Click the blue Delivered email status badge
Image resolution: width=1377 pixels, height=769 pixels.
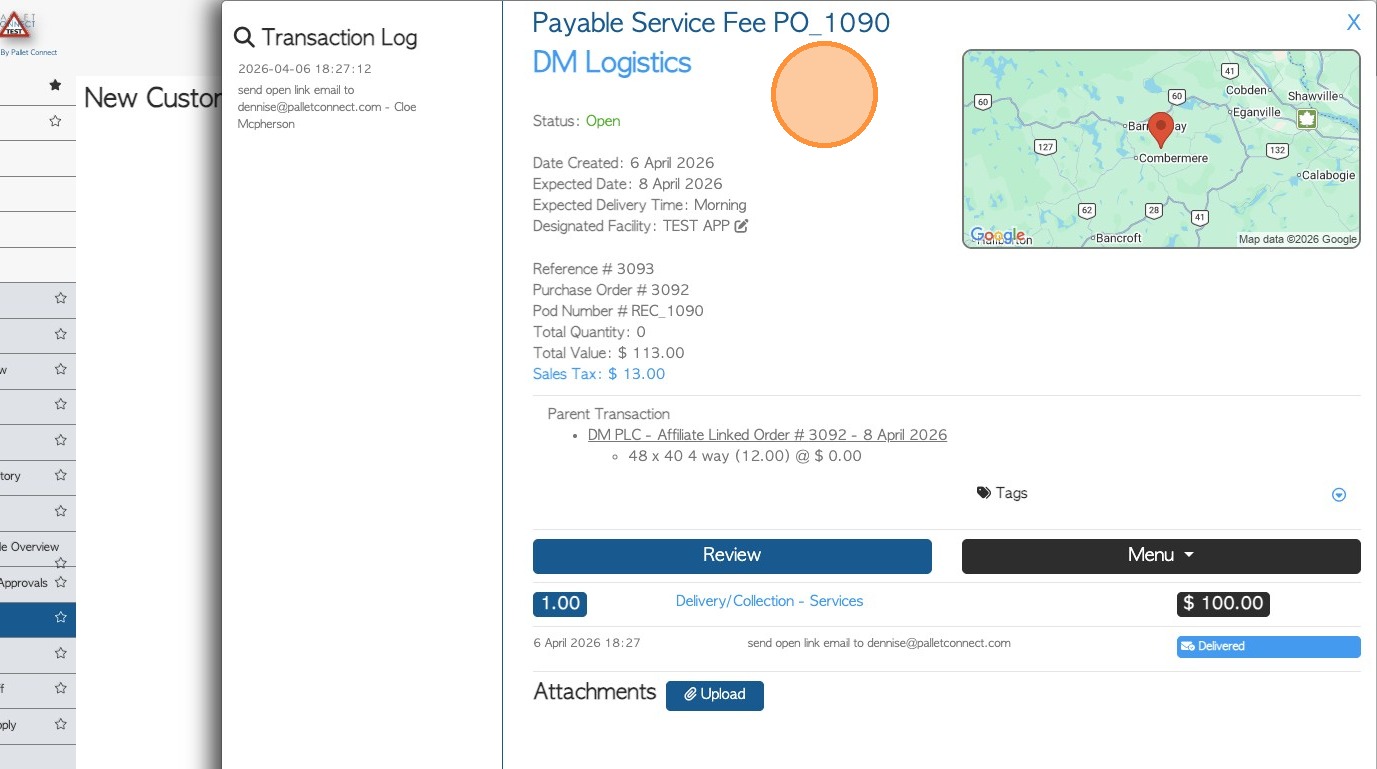click(1267, 647)
